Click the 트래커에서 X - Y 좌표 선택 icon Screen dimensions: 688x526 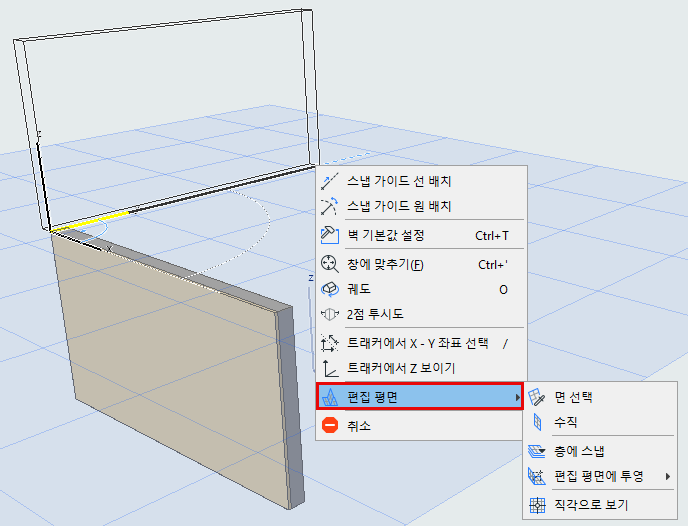330,343
